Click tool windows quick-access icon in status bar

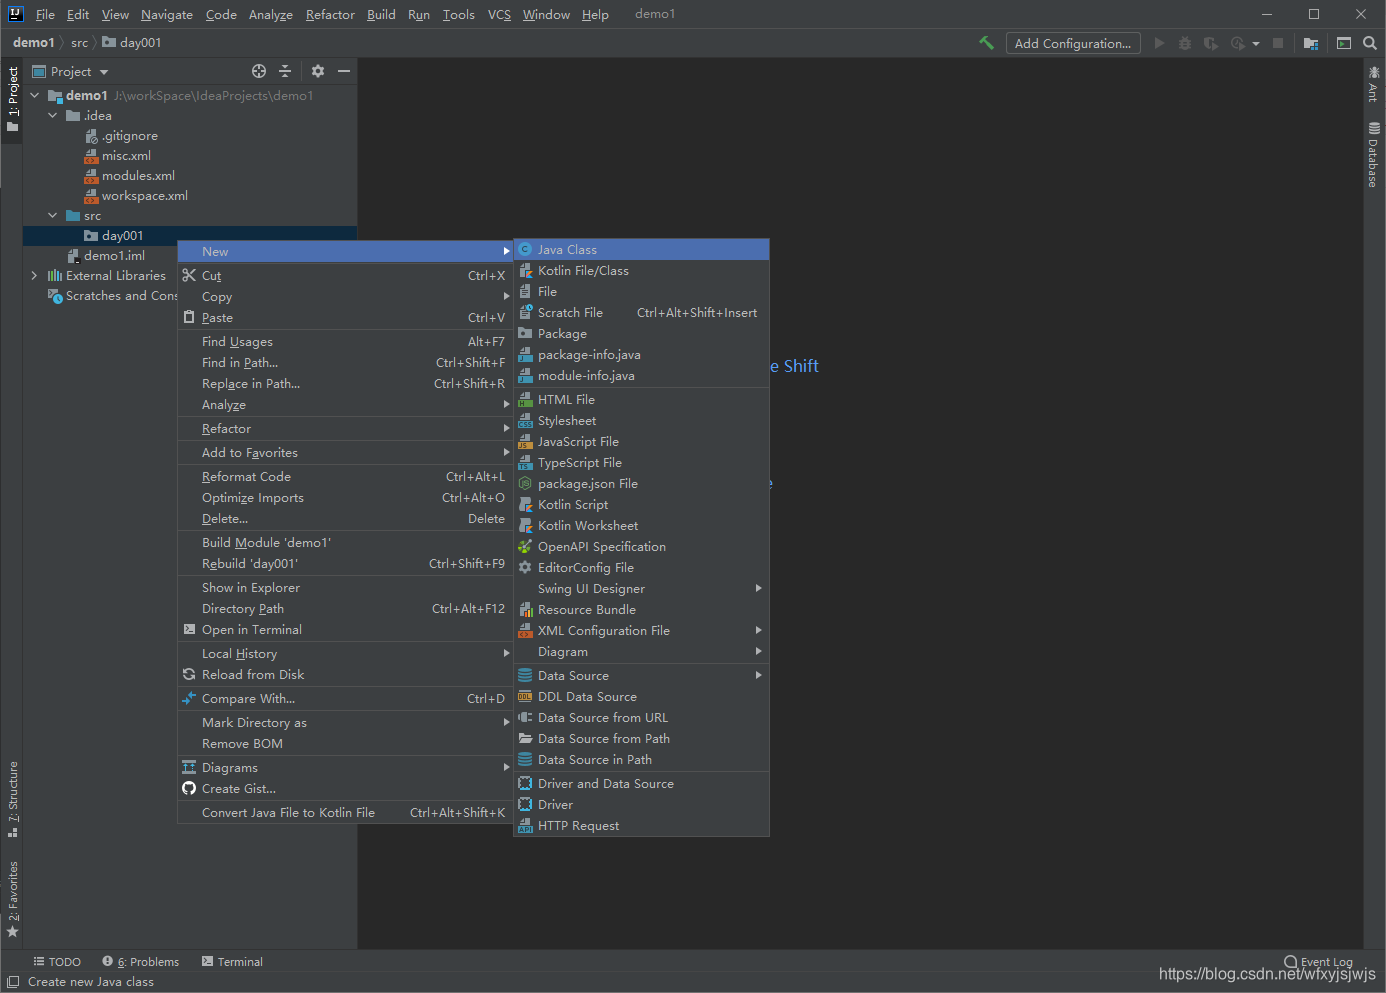pos(13,982)
